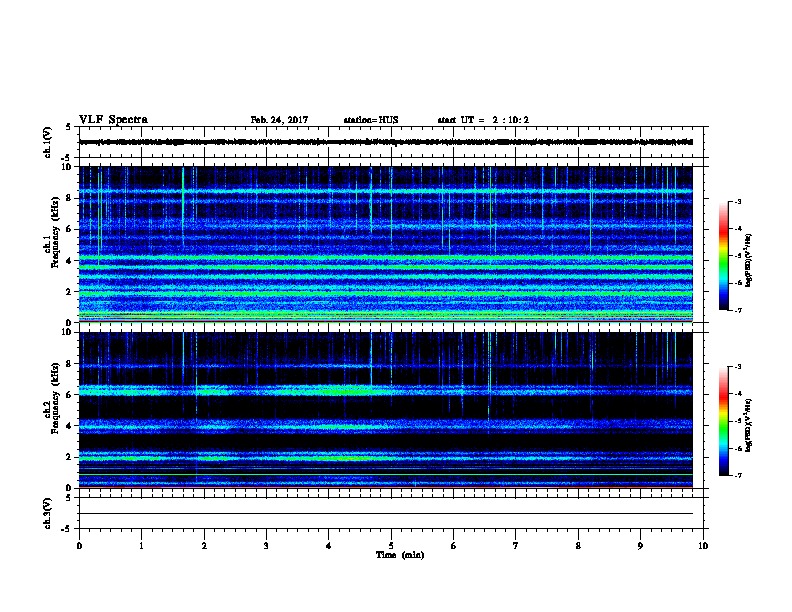Click the time axis tick label "1"
Image resolution: width=792 pixels, height=612 pixels.
[x=141, y=546]
